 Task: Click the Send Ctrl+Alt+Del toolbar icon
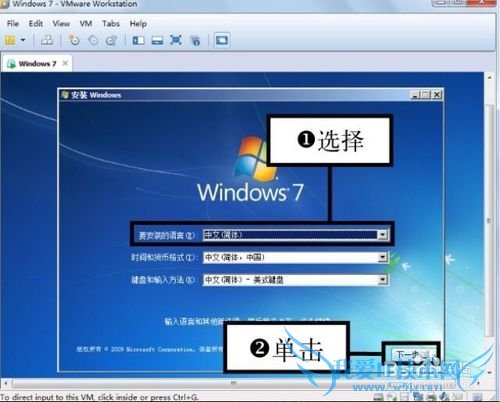47,40
